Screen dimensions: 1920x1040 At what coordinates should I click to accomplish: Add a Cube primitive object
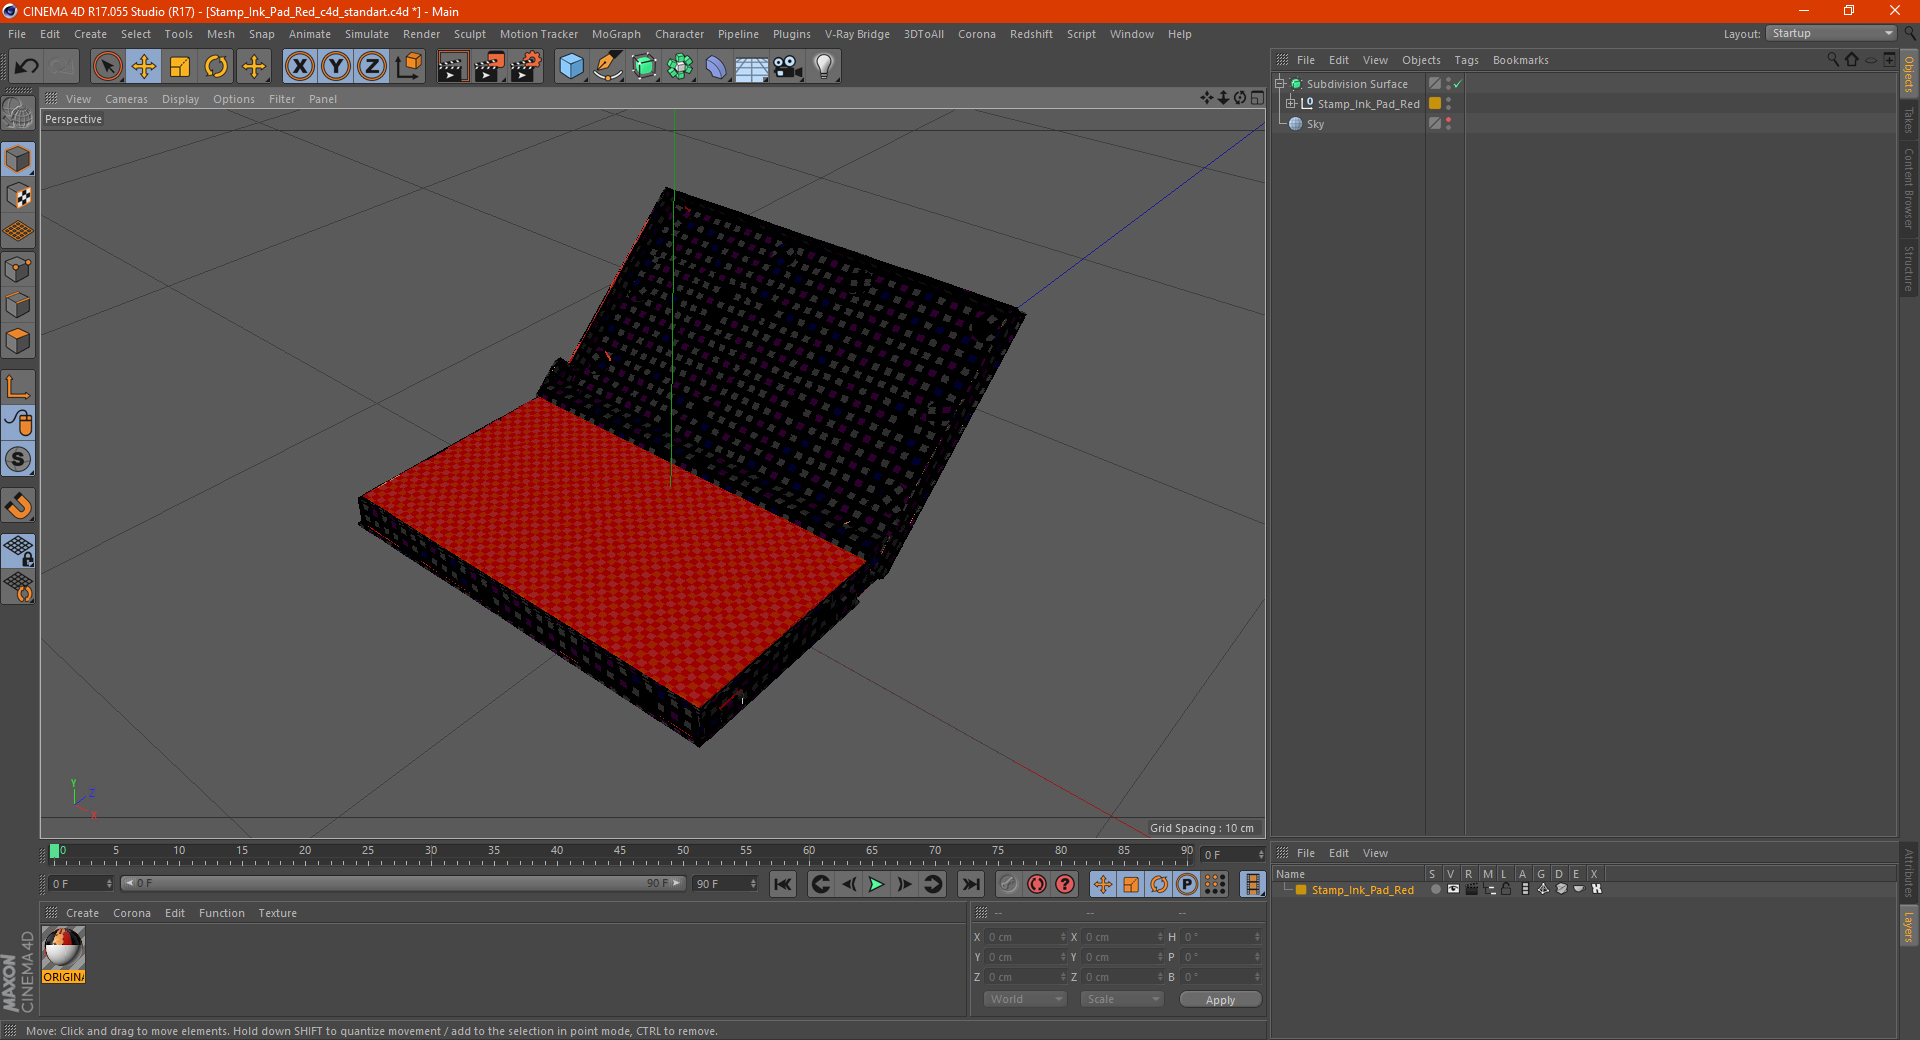tap(572, 67)
